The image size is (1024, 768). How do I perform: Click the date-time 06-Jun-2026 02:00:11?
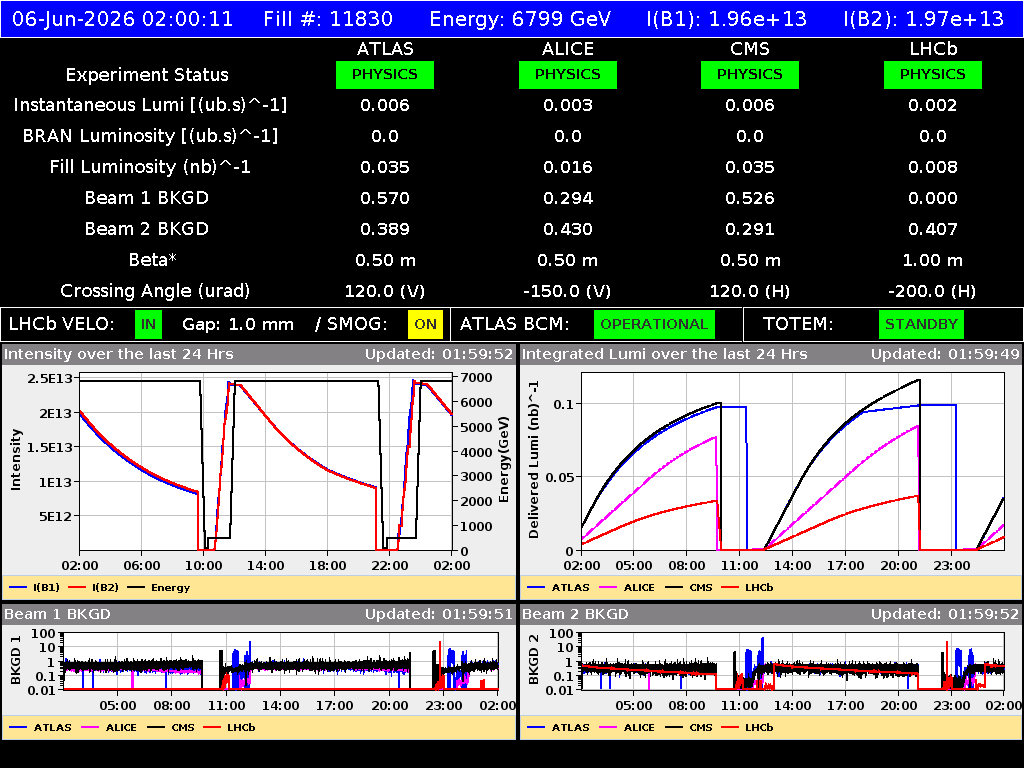click(123, 19)
